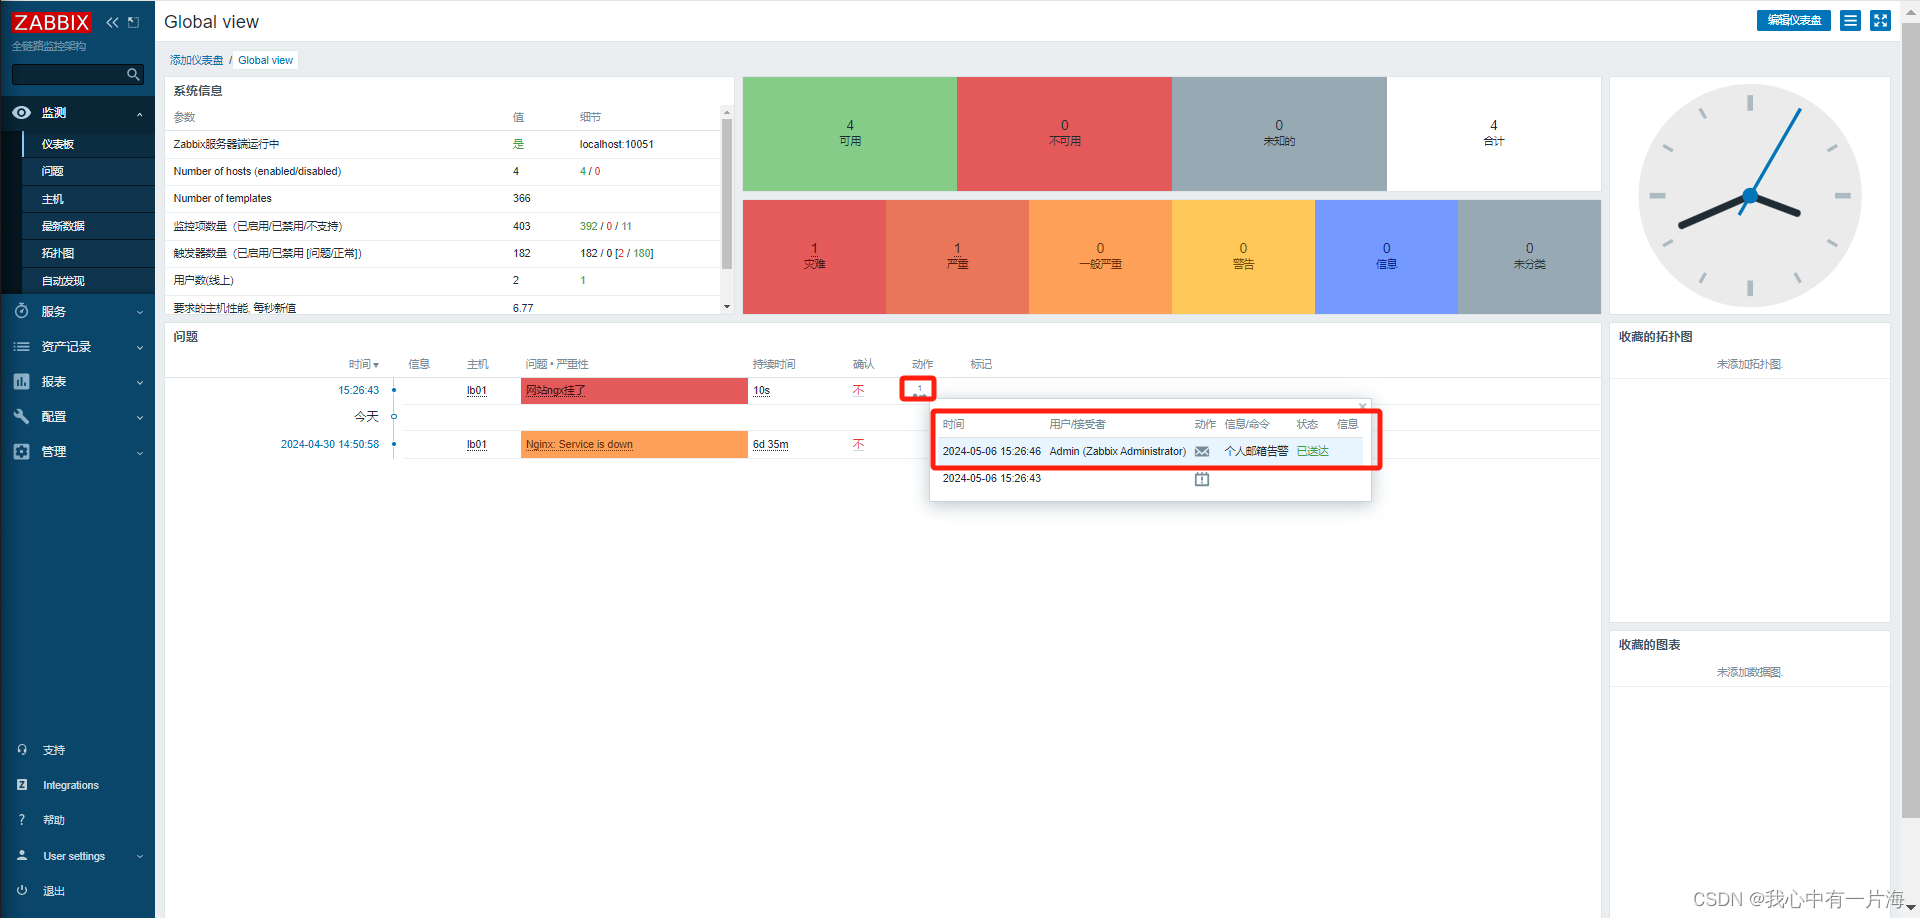Collapse the 监测 menu section arrow
Viewport: 1920px width, 918px height.
click(140, 114)
